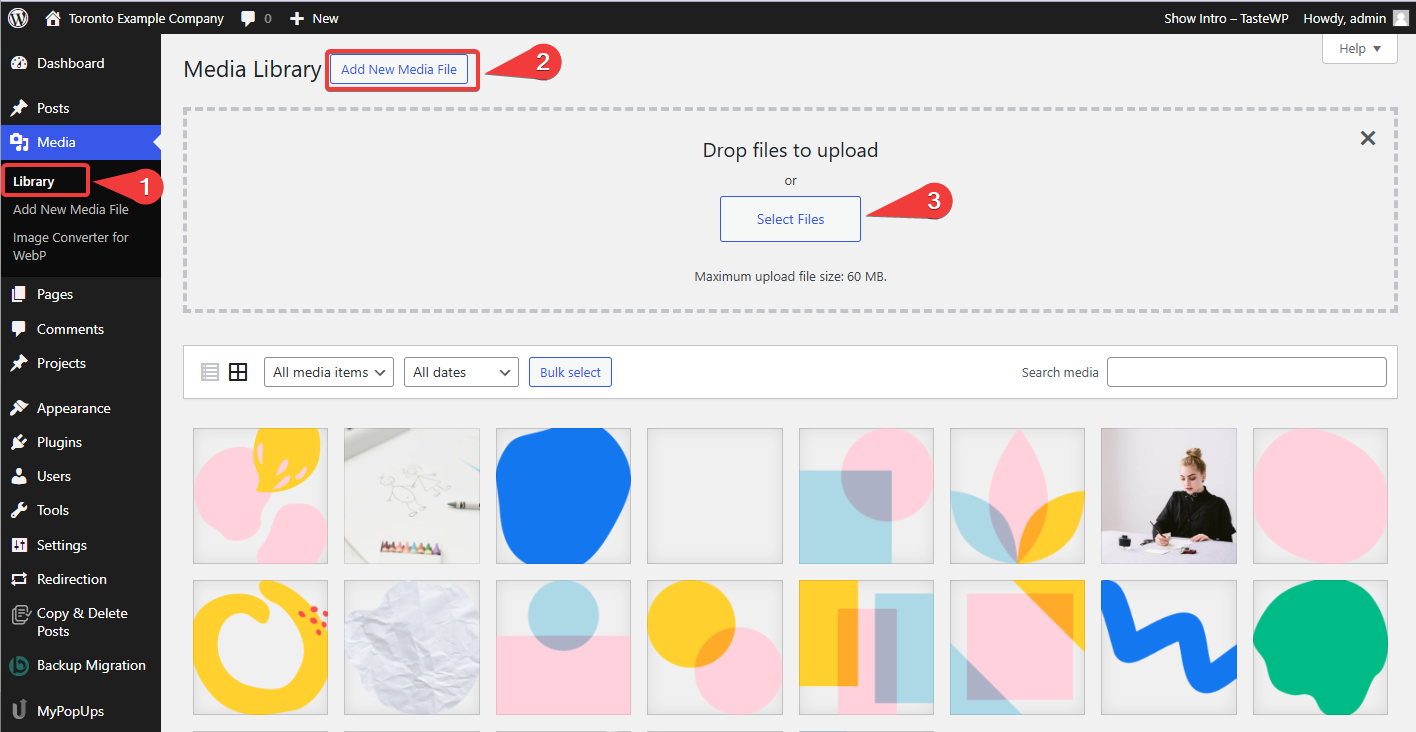The height and width of the screenshot is (732, 1416).
Task: Click the WordPress logo icon
Action: [x=18, y=18]
